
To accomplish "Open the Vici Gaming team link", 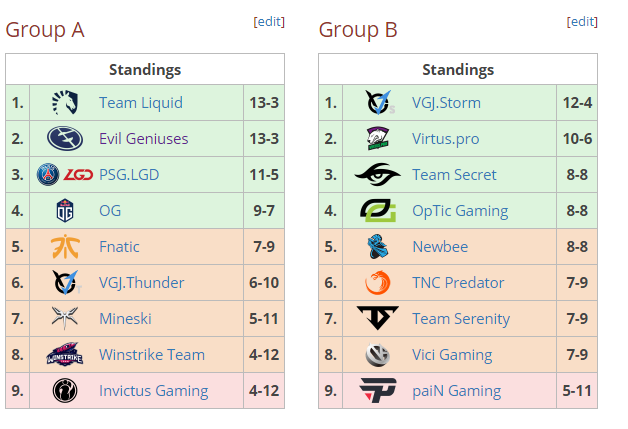I will click(x=452, y=355).
